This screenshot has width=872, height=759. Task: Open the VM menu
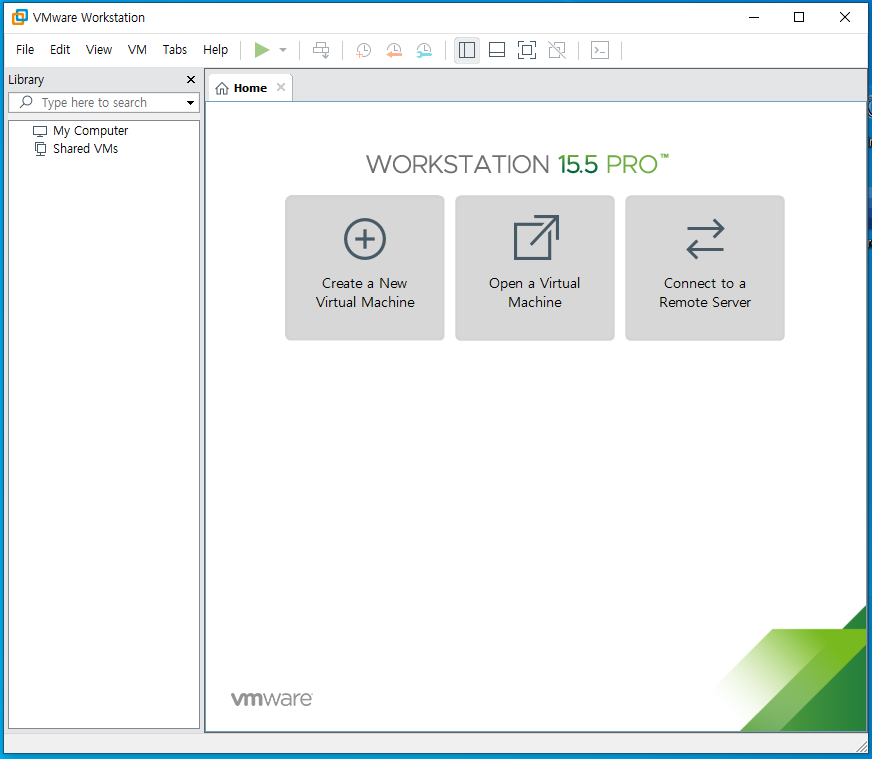tap(137, 49)
